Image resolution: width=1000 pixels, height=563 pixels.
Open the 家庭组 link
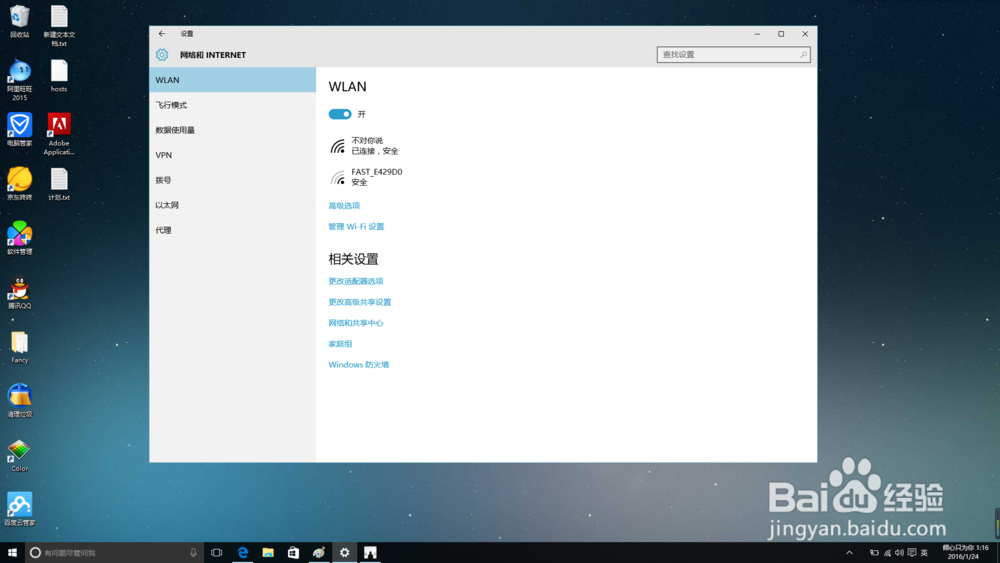pyautogui.click(x=341, y=344)
